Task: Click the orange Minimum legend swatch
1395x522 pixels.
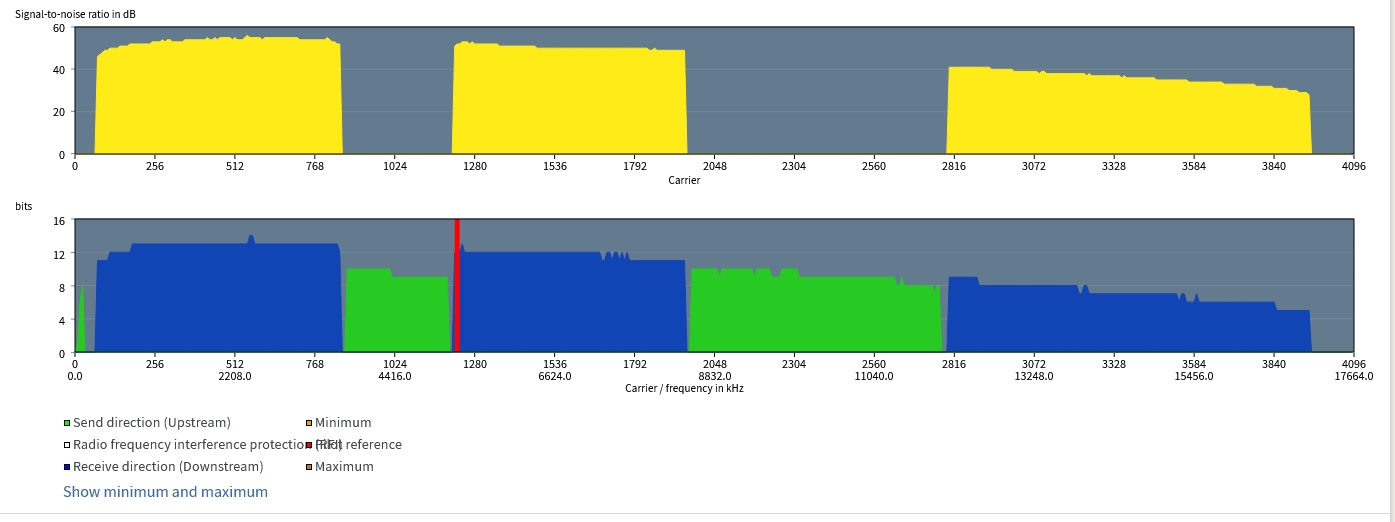Action: coord(309,423)
